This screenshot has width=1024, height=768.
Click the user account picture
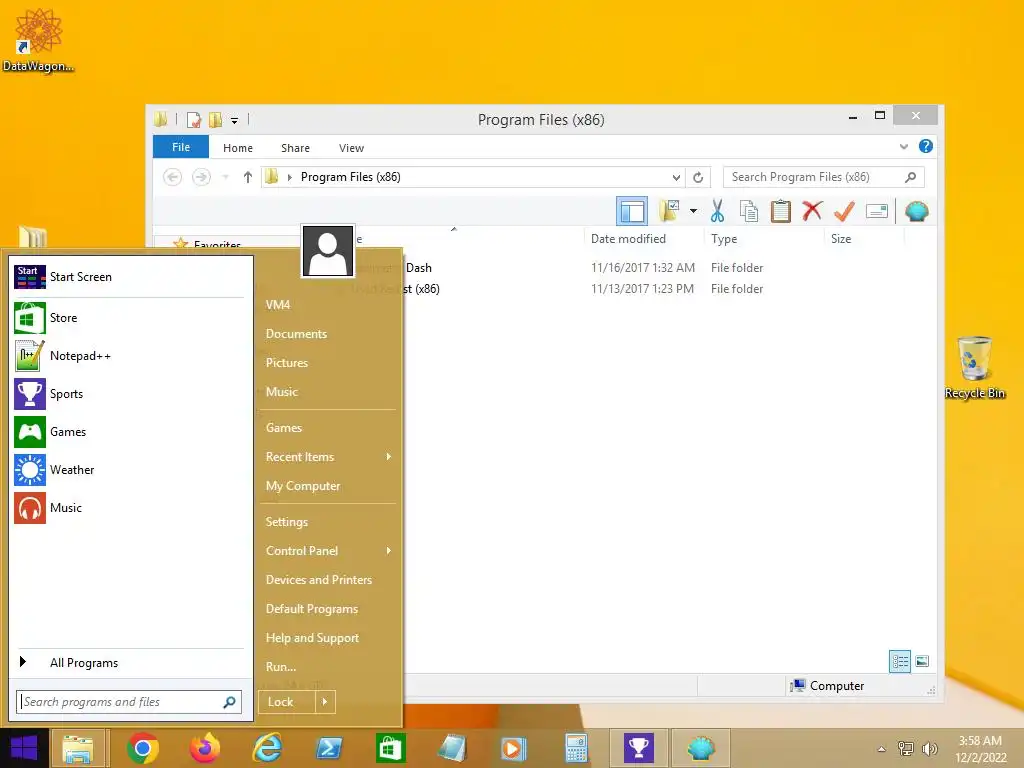pyautogui.click(x=328, y=251)
